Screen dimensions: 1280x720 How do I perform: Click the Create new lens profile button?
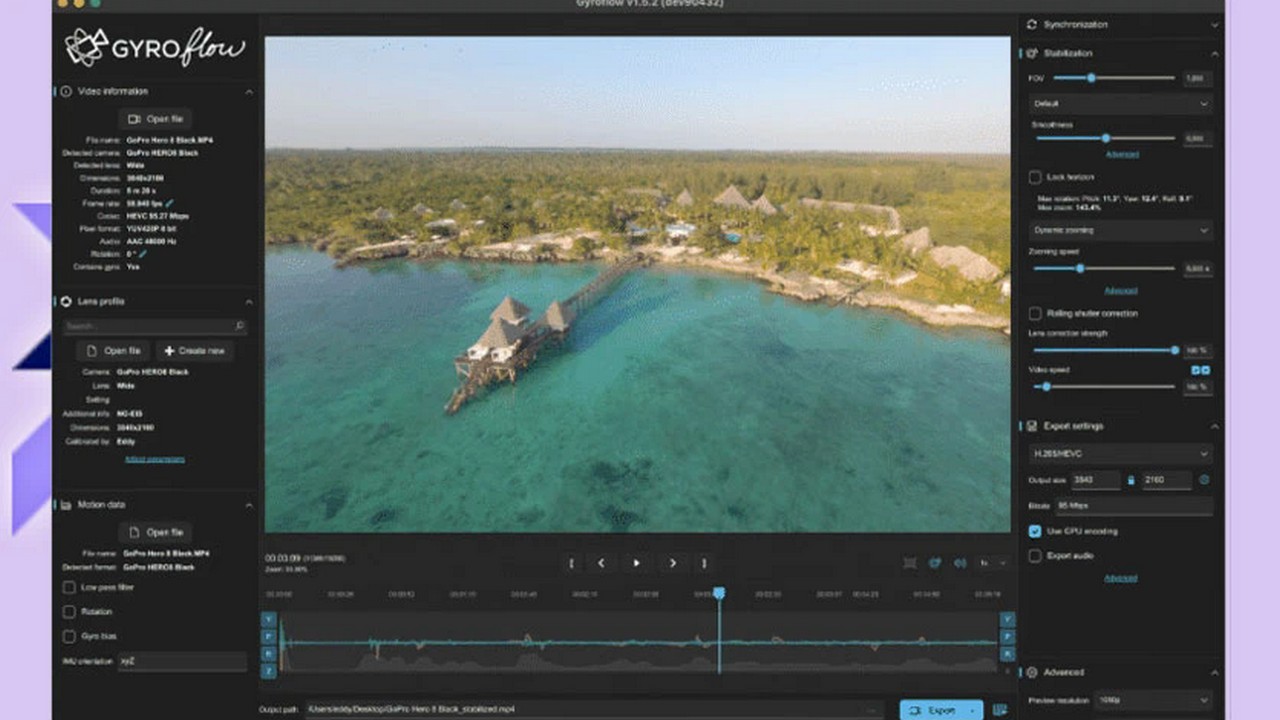[x=194, y=351]
